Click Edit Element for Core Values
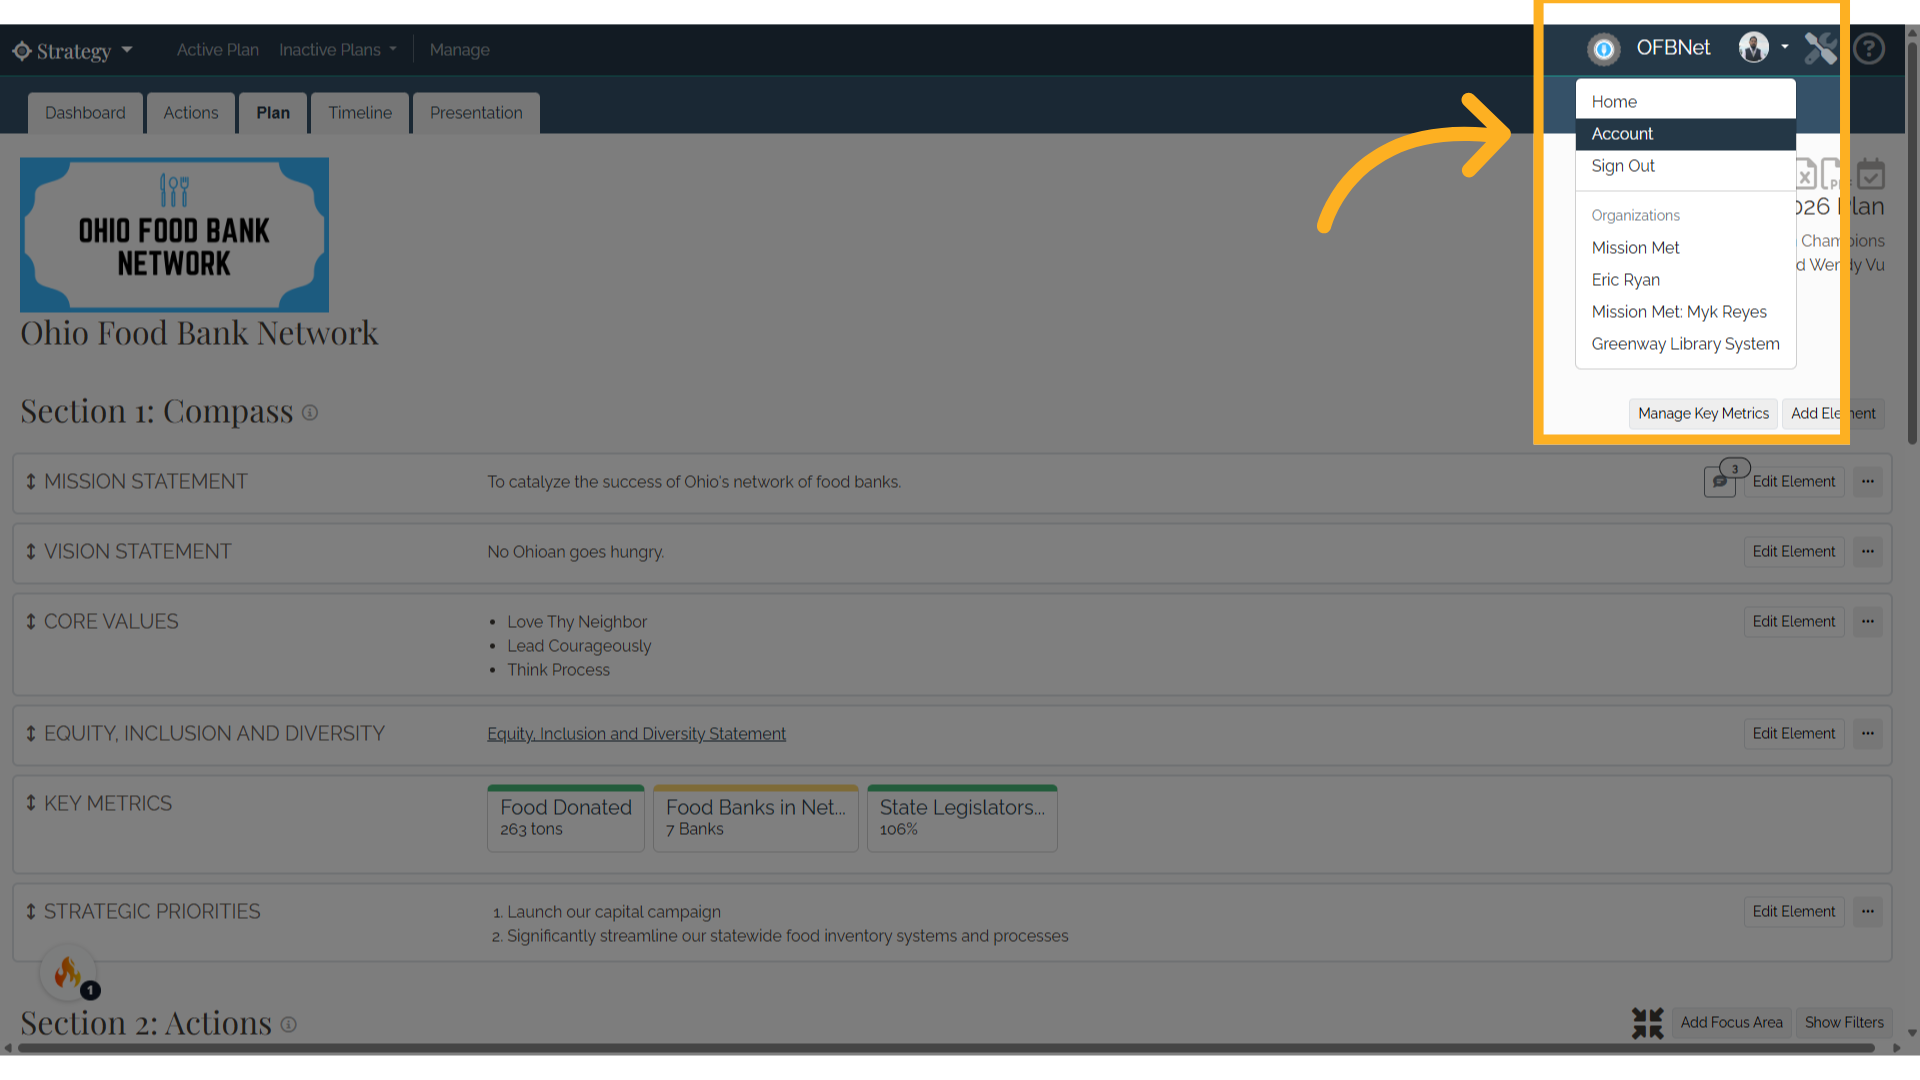 [1793, 622]
